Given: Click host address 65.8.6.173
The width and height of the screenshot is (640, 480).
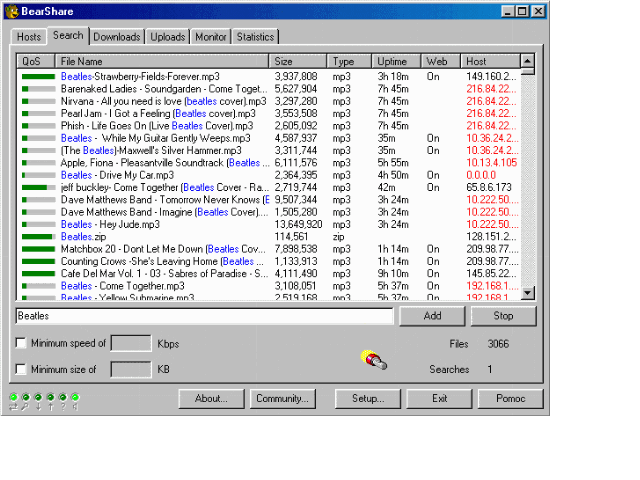Looking at the screenshot, I should pyautogui.click(x=489, y=188).
